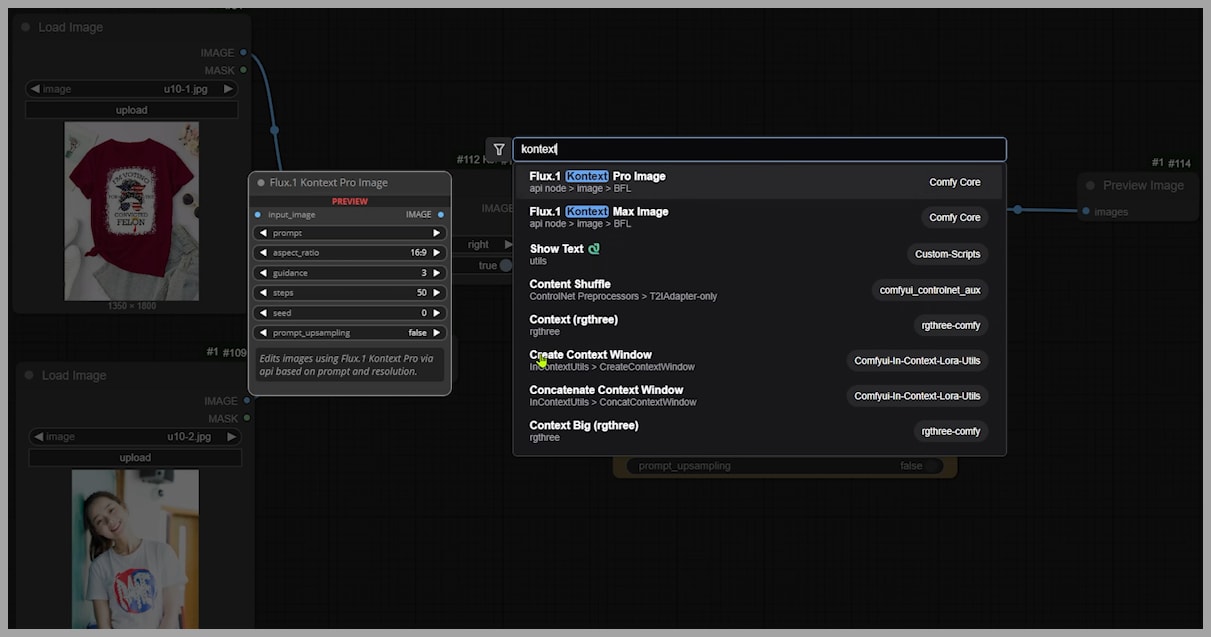Toggle the prompt_upsampling false value in the preview node
Image resolution: width=1211 pixels, height=637 pixels.
(417, 333)
